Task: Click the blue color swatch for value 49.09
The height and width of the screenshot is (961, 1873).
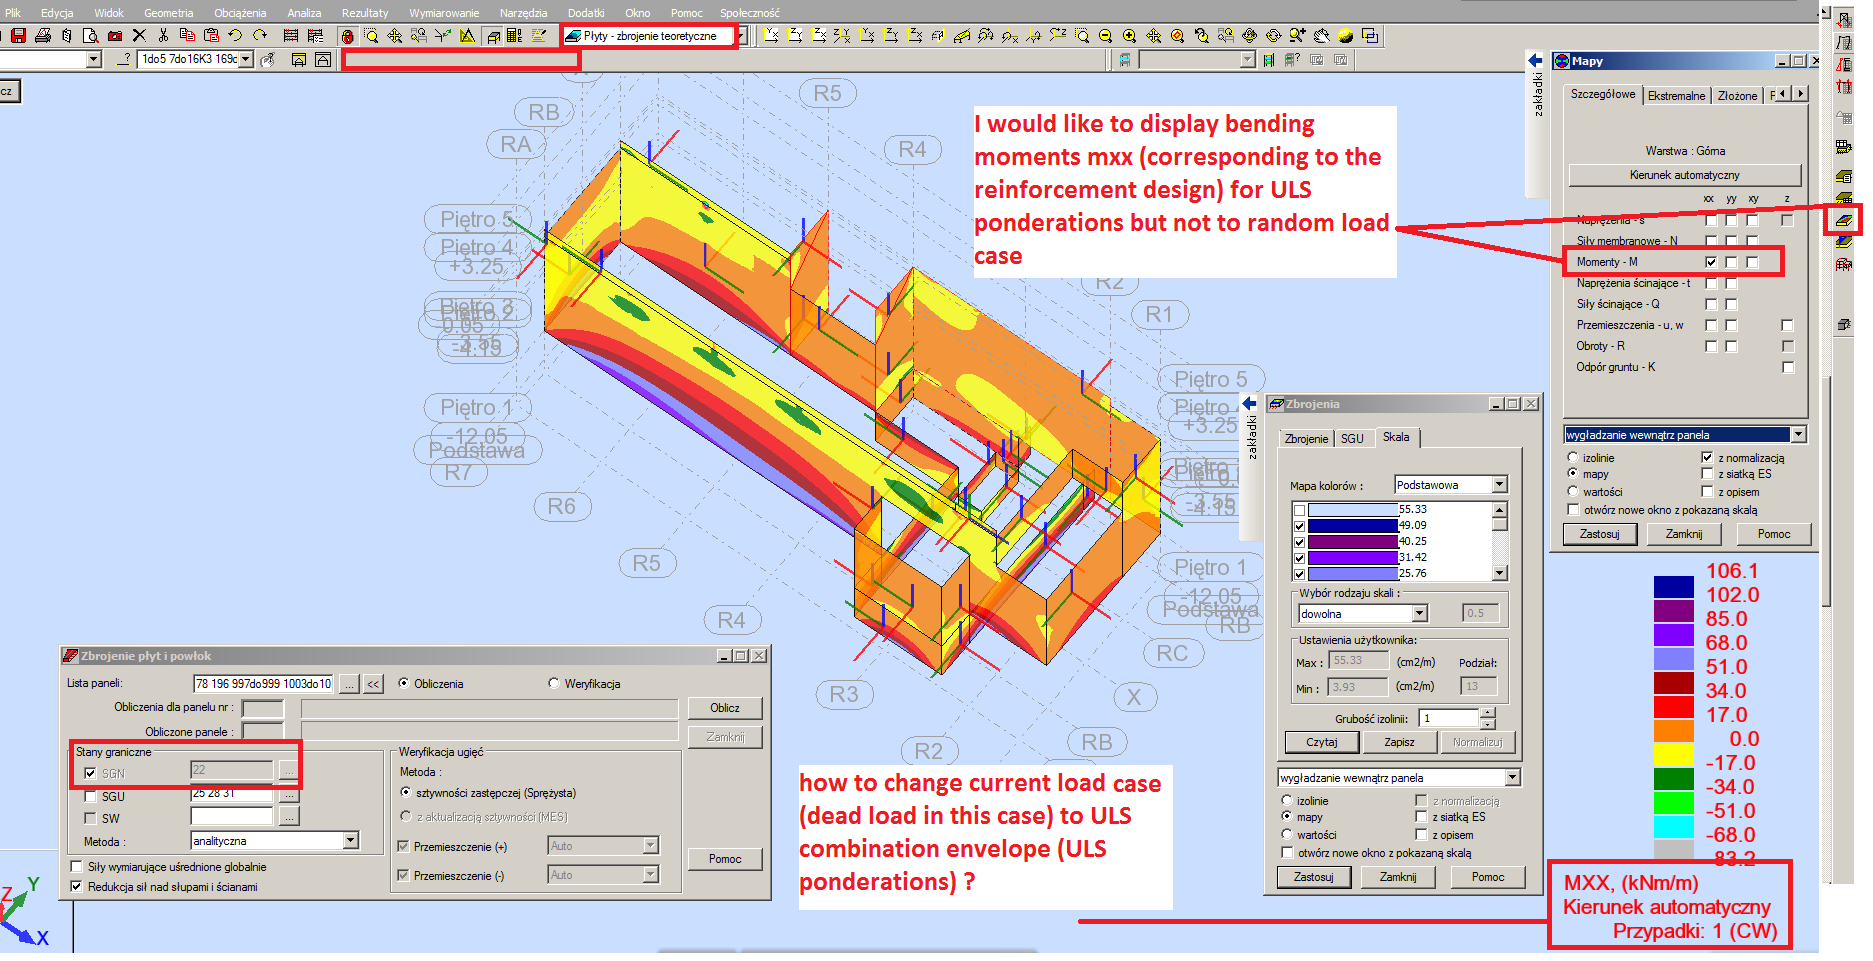Action: 1350,524
